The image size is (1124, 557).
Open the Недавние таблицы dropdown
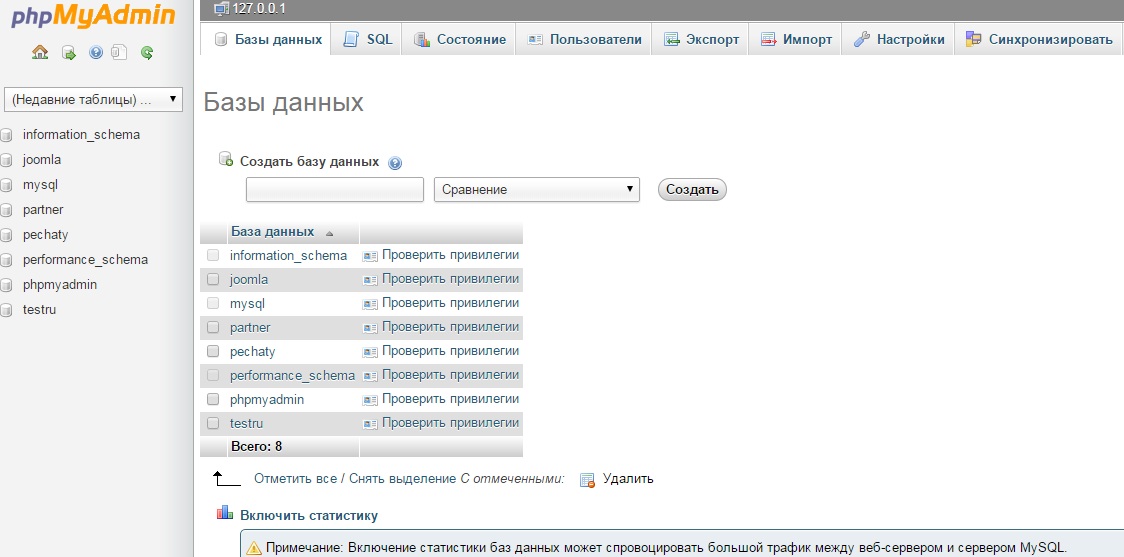point(94,99)
